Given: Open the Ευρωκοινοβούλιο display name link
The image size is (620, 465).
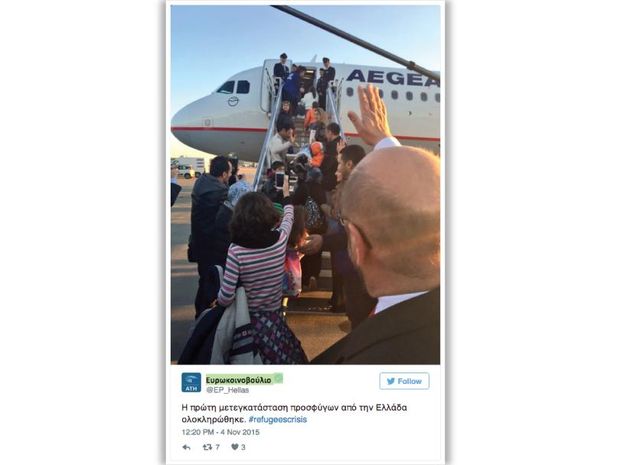Looking at the screenshot, I should [x=239, y=380].
